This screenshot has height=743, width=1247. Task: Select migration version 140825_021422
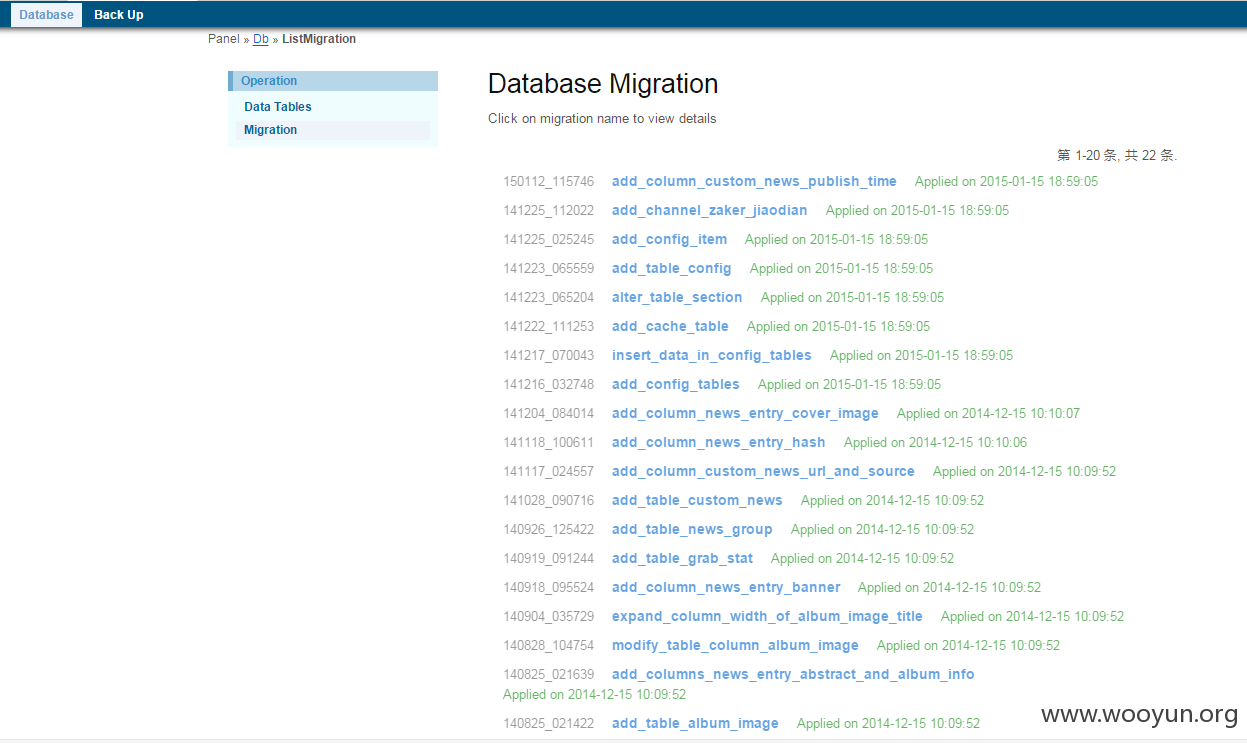click(548, 723)
